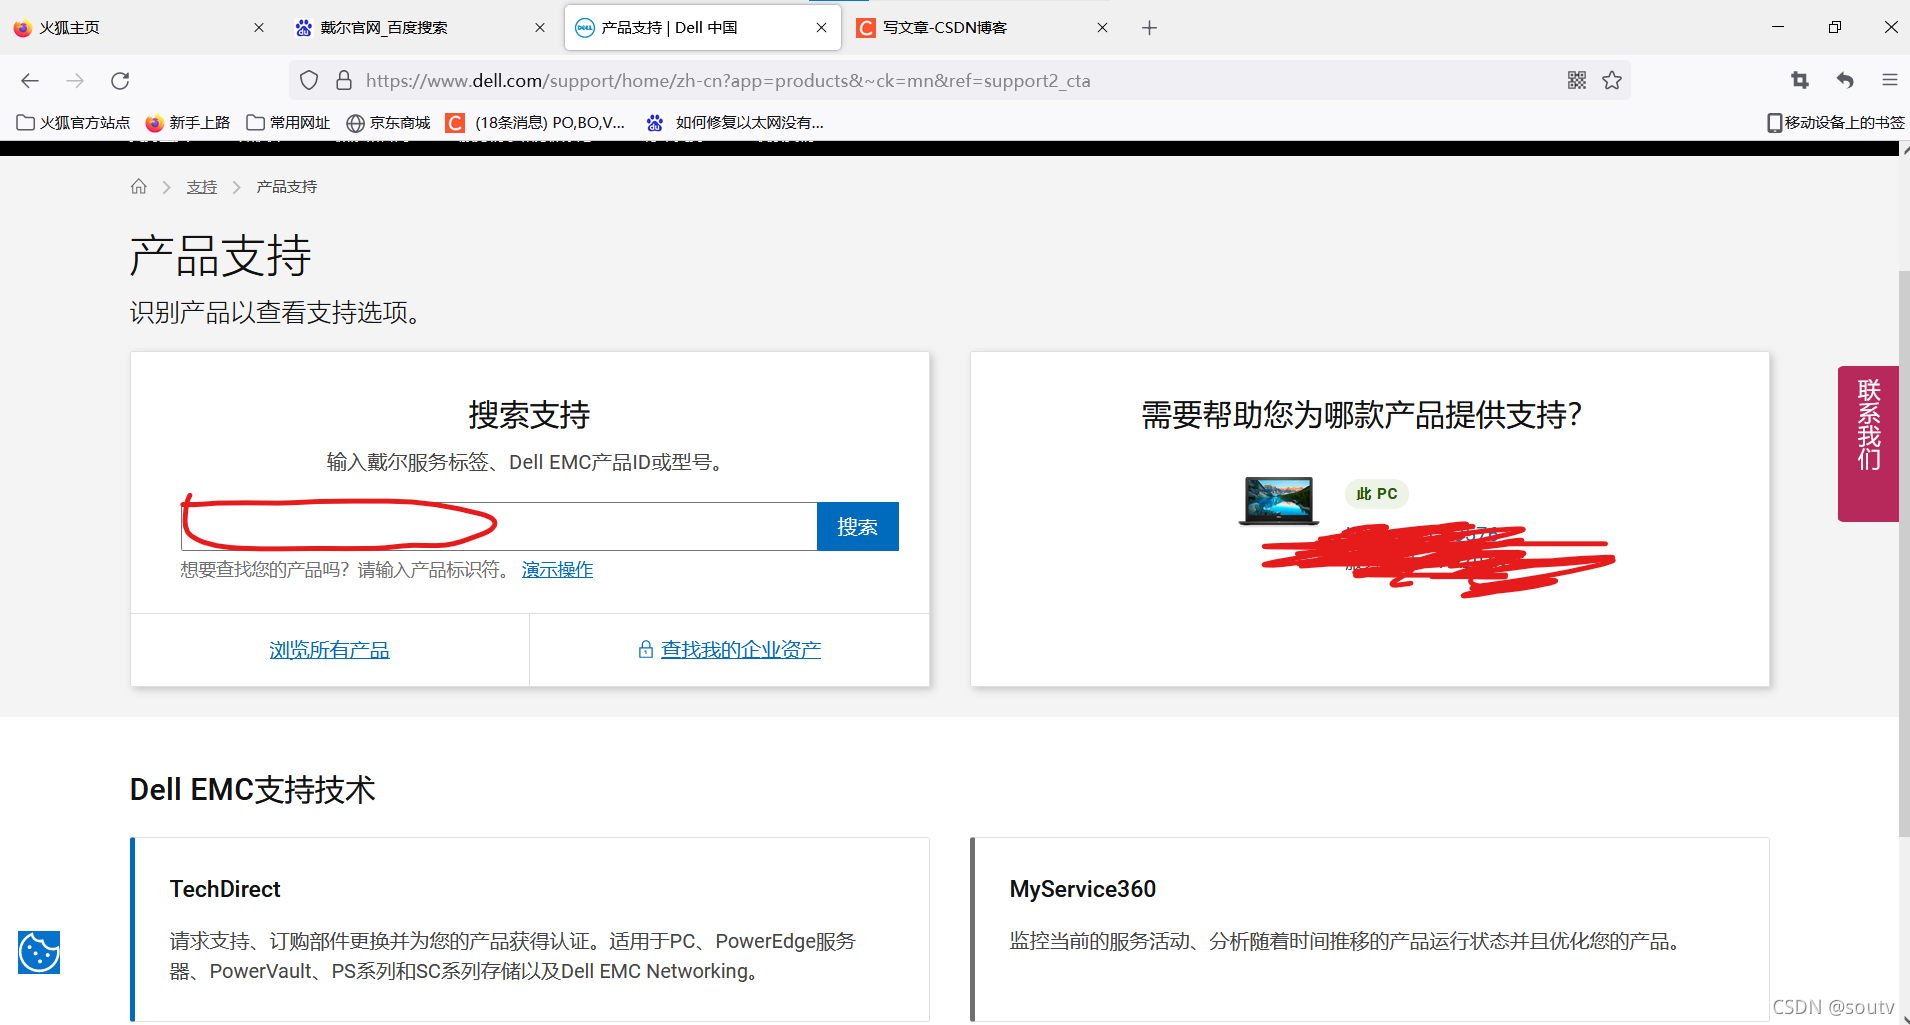The height and width of the screenshot is (1025, 1910).
Task: Click the home icon in breadcrumb
Action: coord(139,186)
